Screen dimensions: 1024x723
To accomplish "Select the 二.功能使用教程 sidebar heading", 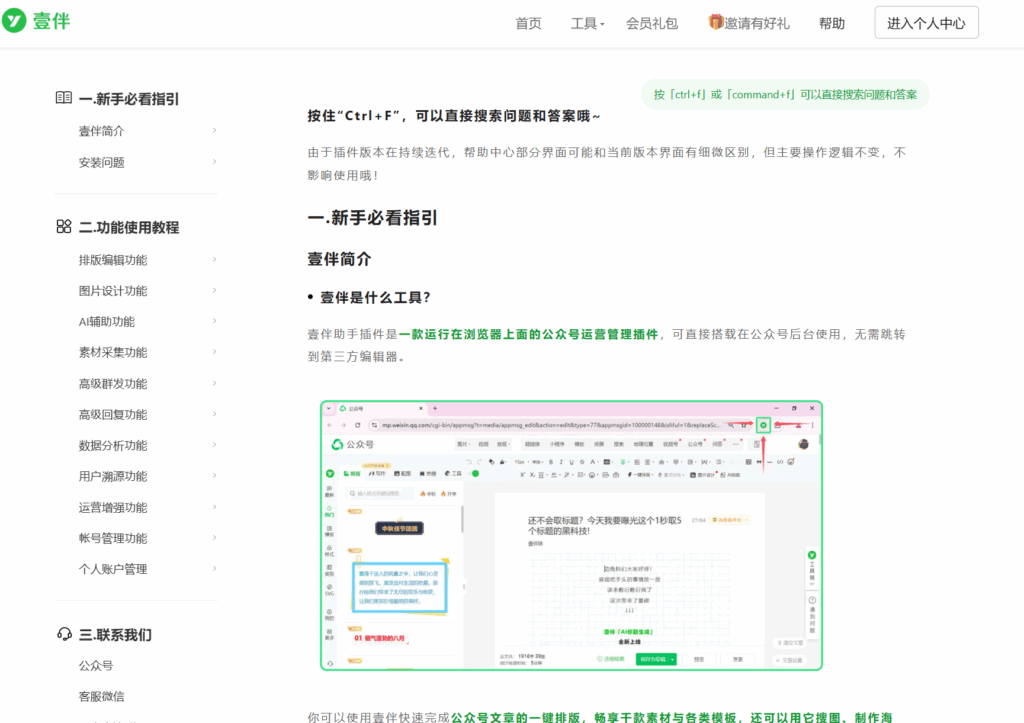I will [x=129, y=227].
